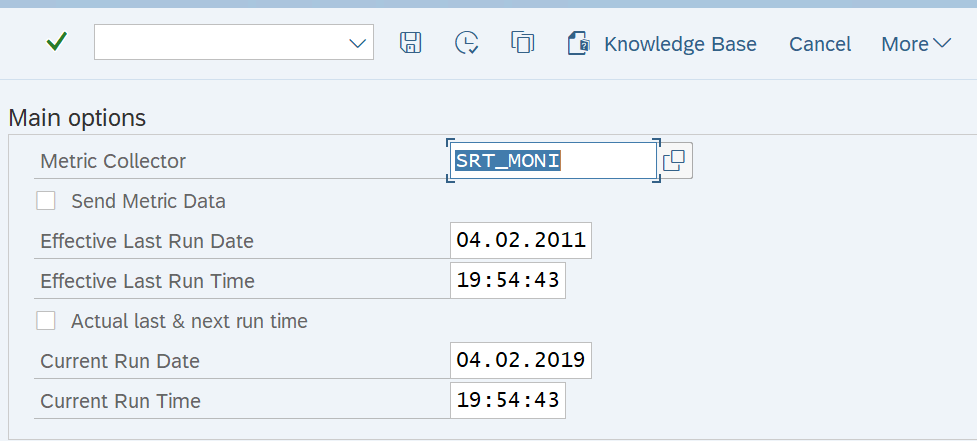The height and width of the screenshot is (441, 977).
Task: Select the Effective Last Run Date value field
Action: point(520,241)
